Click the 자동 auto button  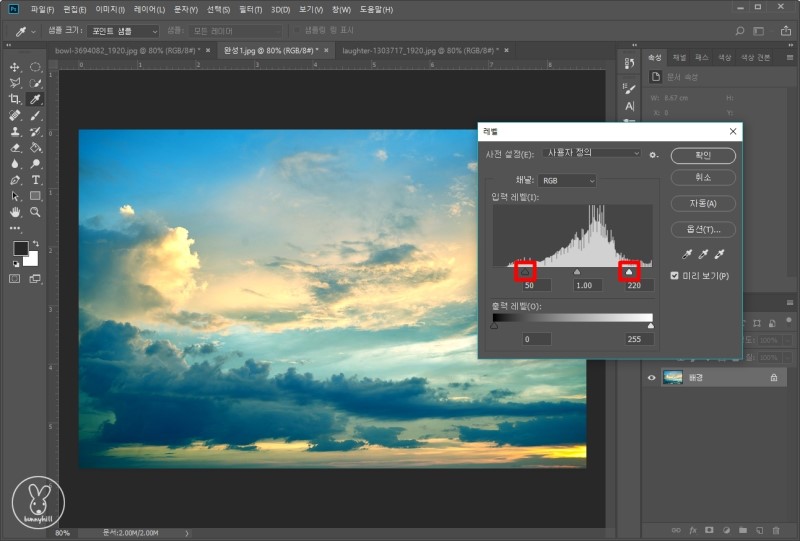pyautogui.click(x=703, y=203)
